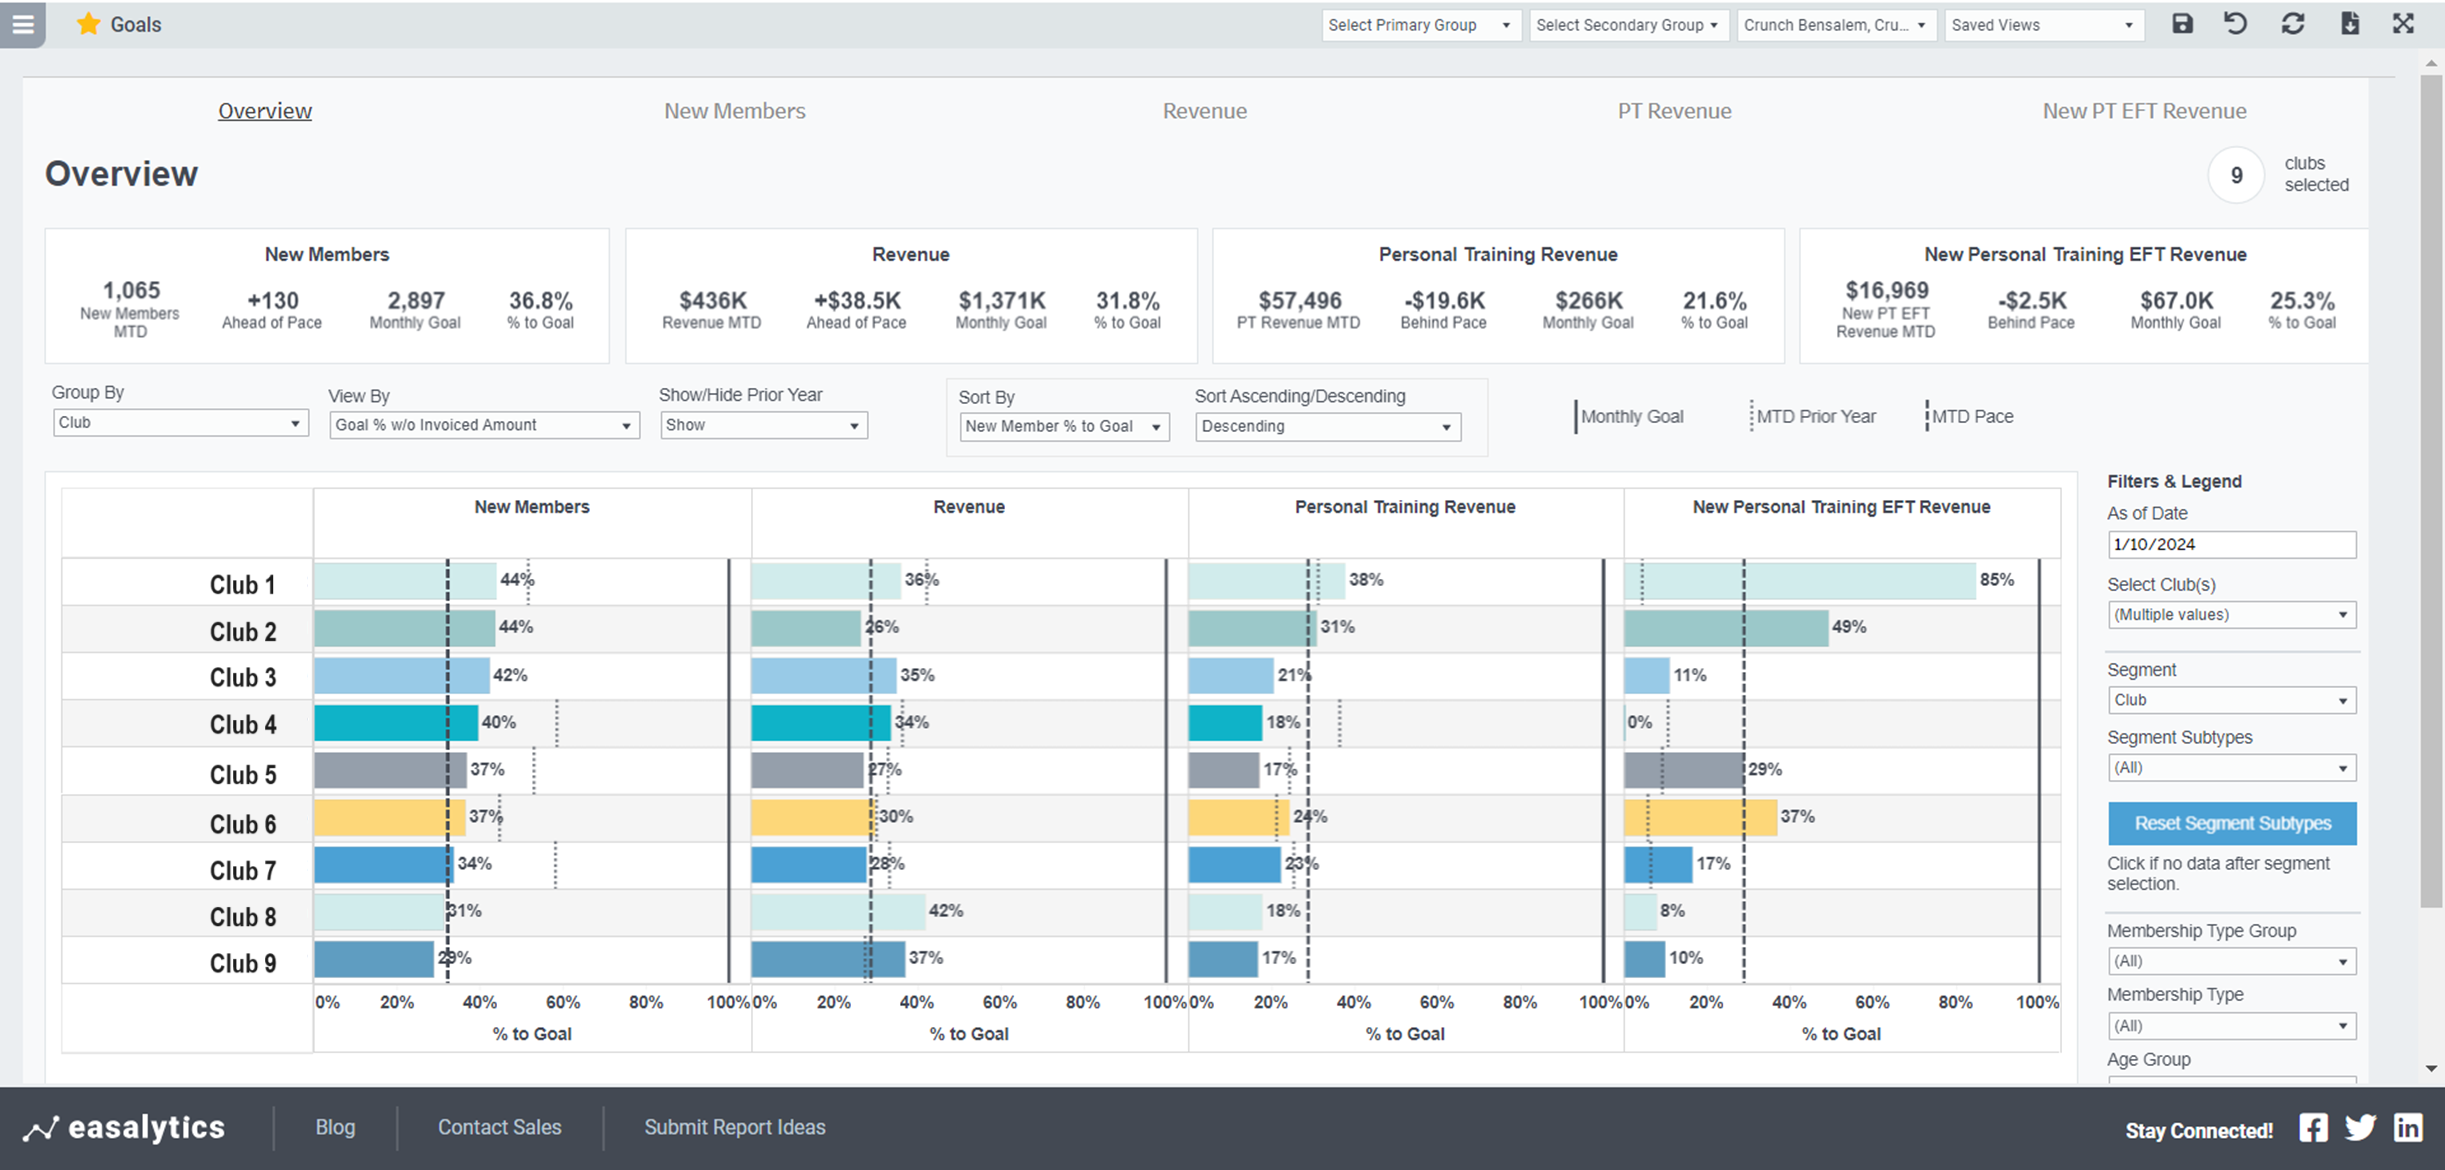Save the current view
Screen dimensions: 2445x1170
click(2183, 24)
